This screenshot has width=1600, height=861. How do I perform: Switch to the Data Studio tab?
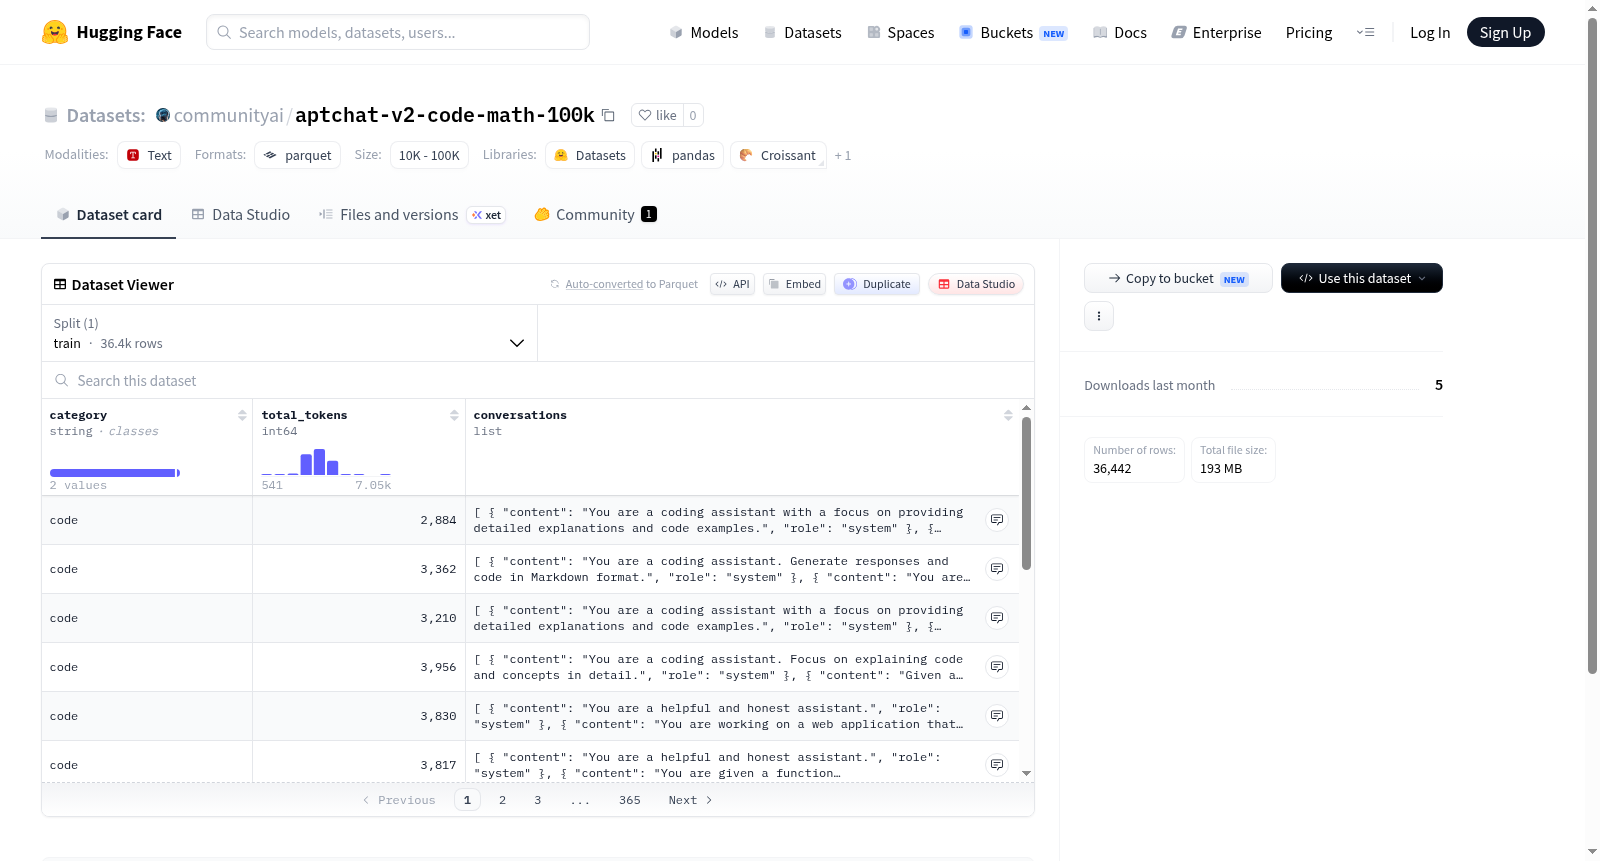241,214
